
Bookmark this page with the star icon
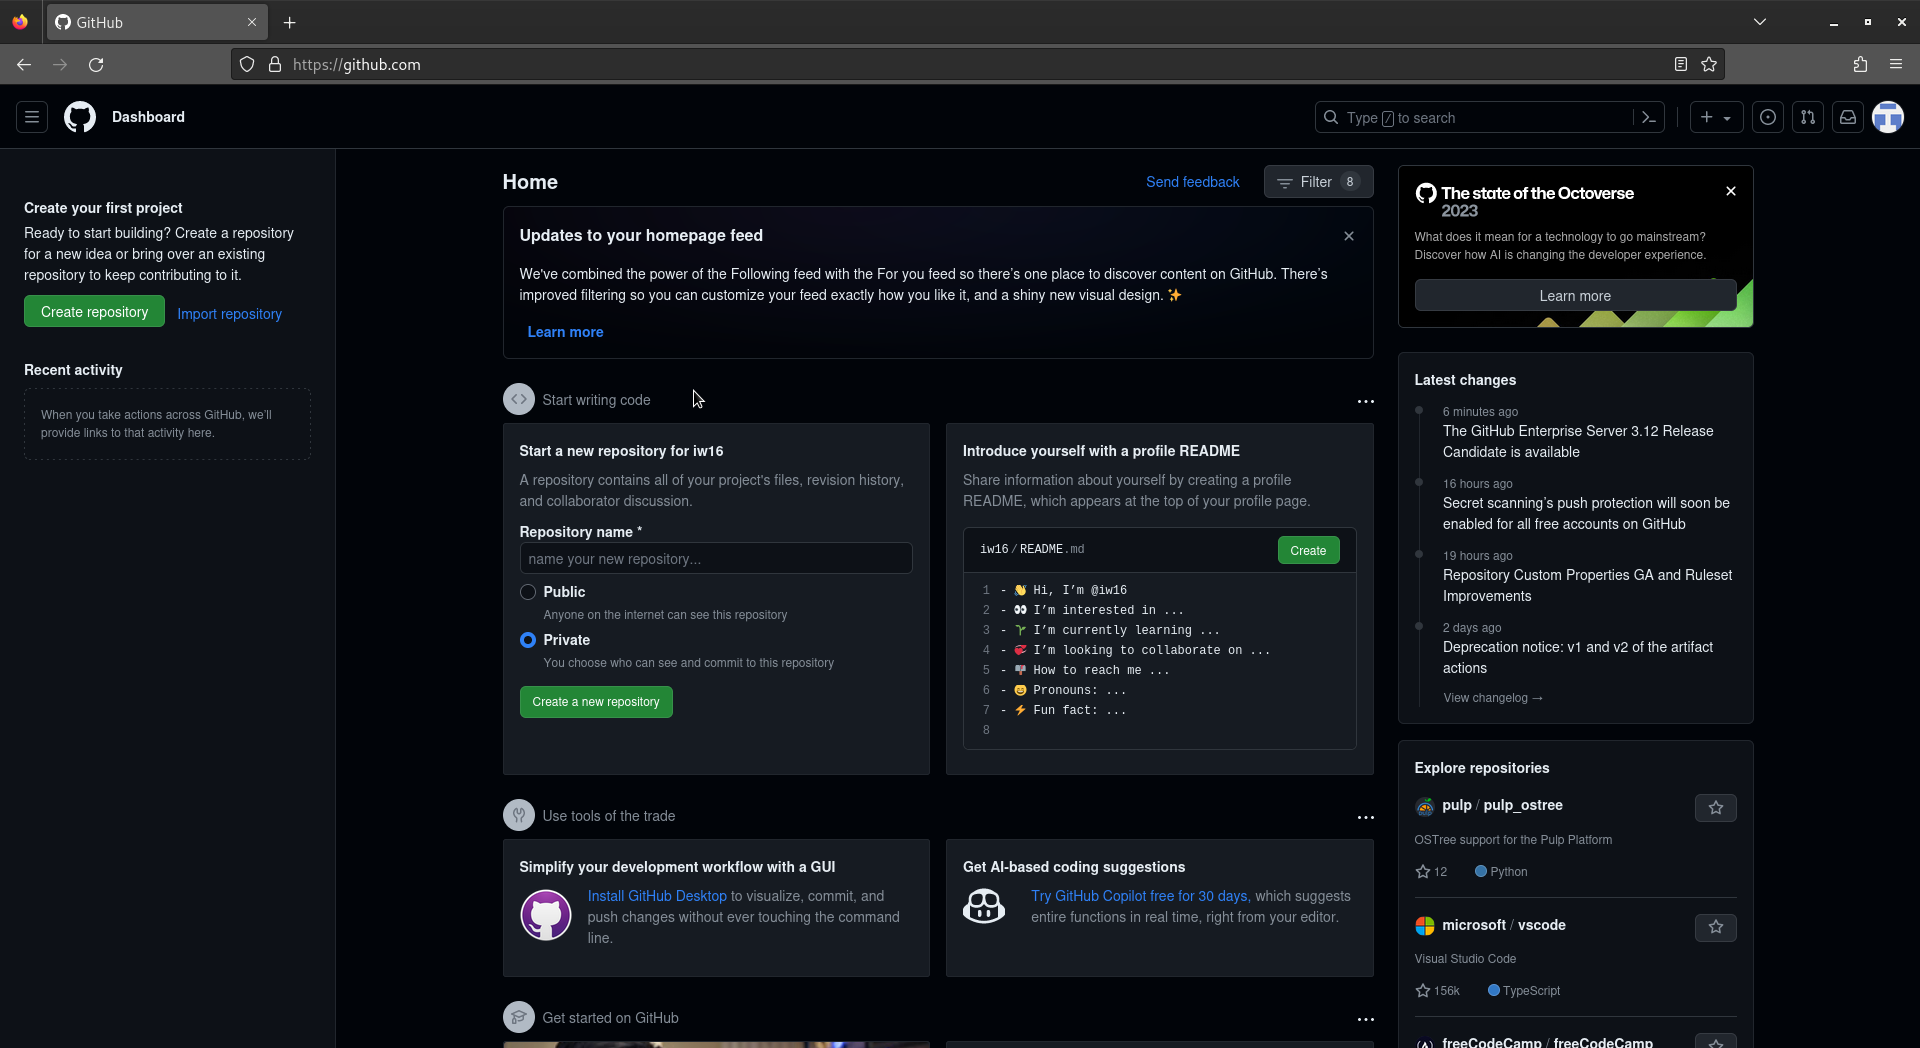(1709, 64)
